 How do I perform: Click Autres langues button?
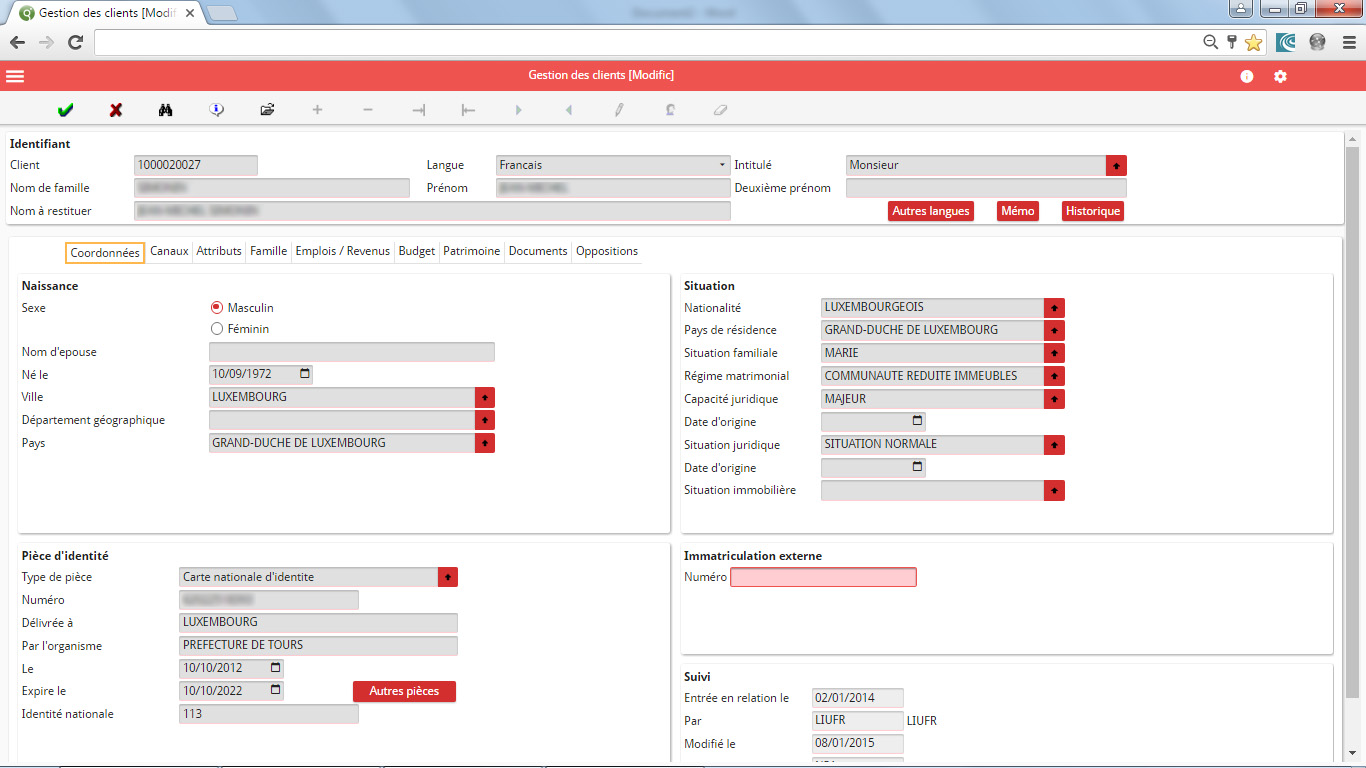pyautogui.click(x=931, y=211)
